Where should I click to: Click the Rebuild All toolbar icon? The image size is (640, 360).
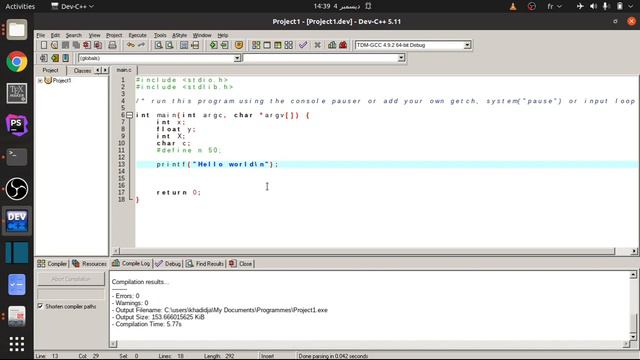[x=289, y=45]
